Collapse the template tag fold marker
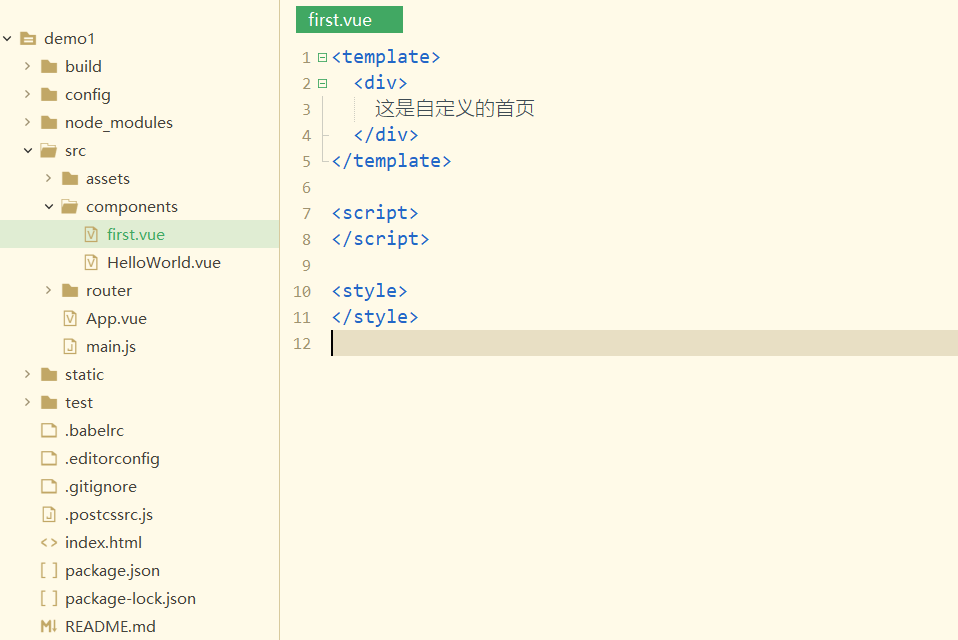Screen dimensions: 958x640 point(322,57)
